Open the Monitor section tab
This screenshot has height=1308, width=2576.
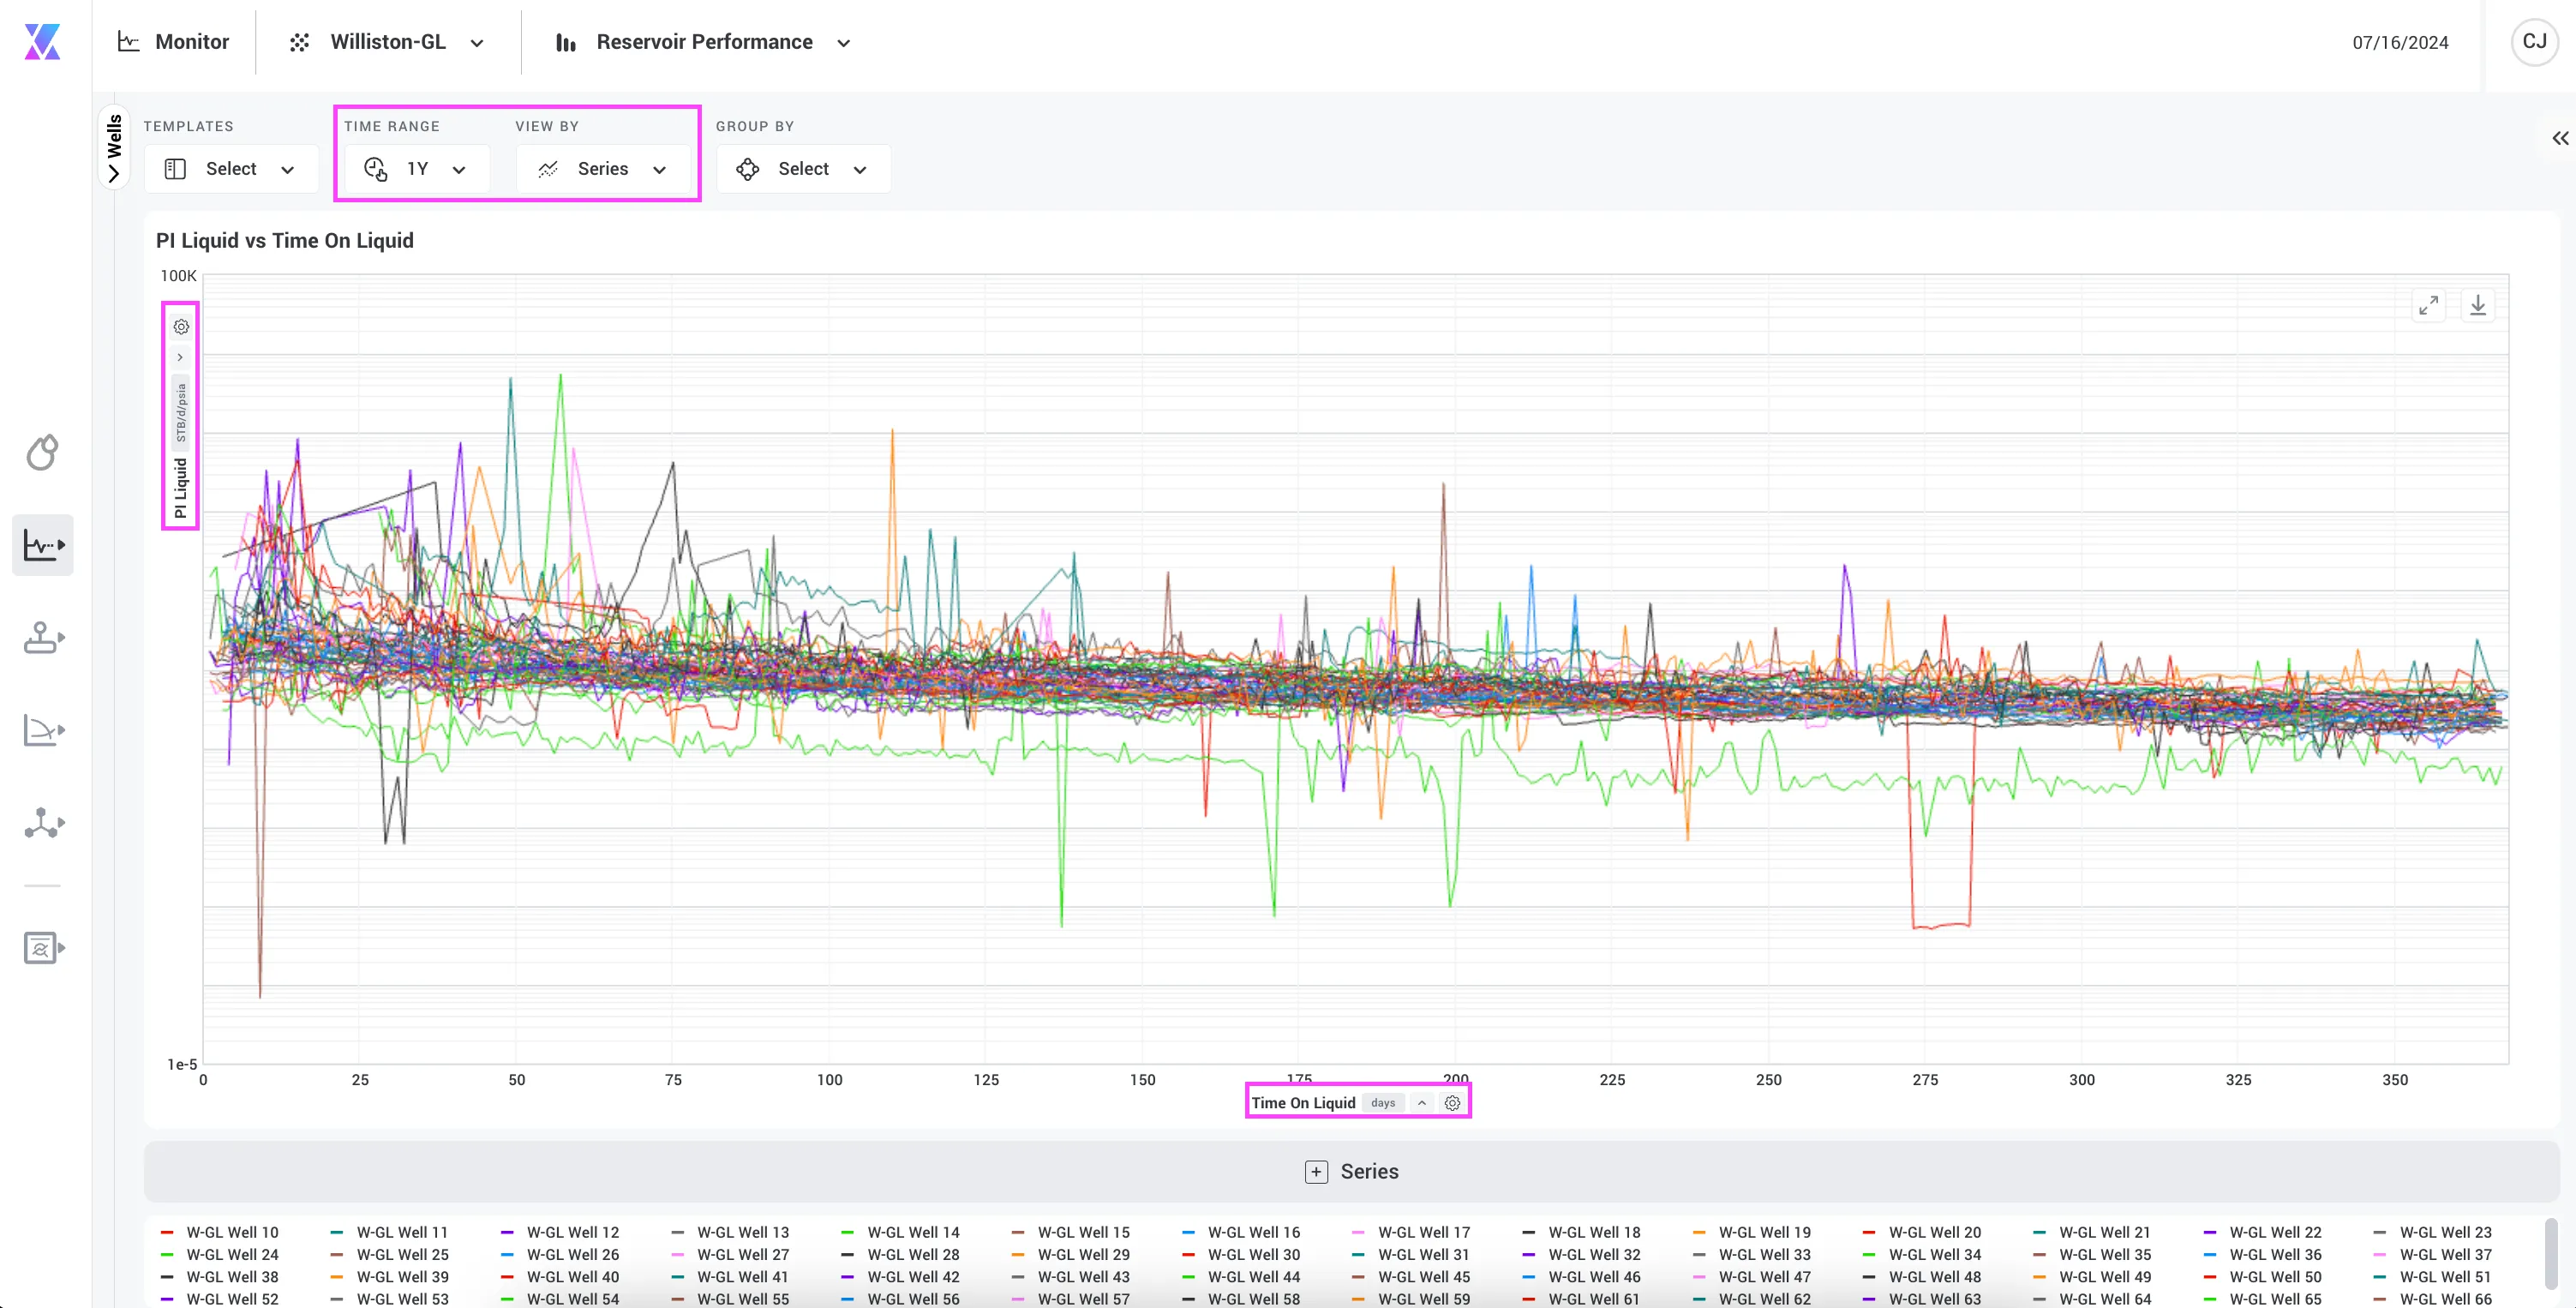[x=173, y=42]
